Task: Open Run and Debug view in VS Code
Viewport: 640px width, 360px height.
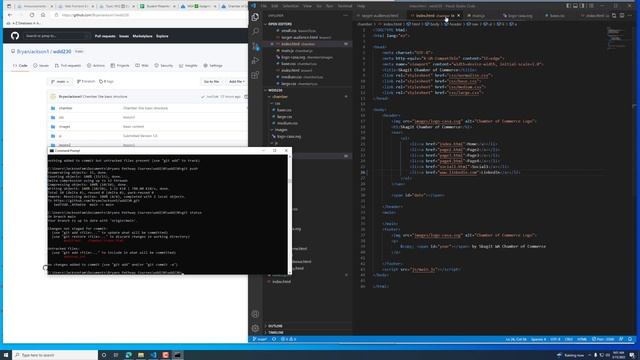Action: (x=256, y=61)
